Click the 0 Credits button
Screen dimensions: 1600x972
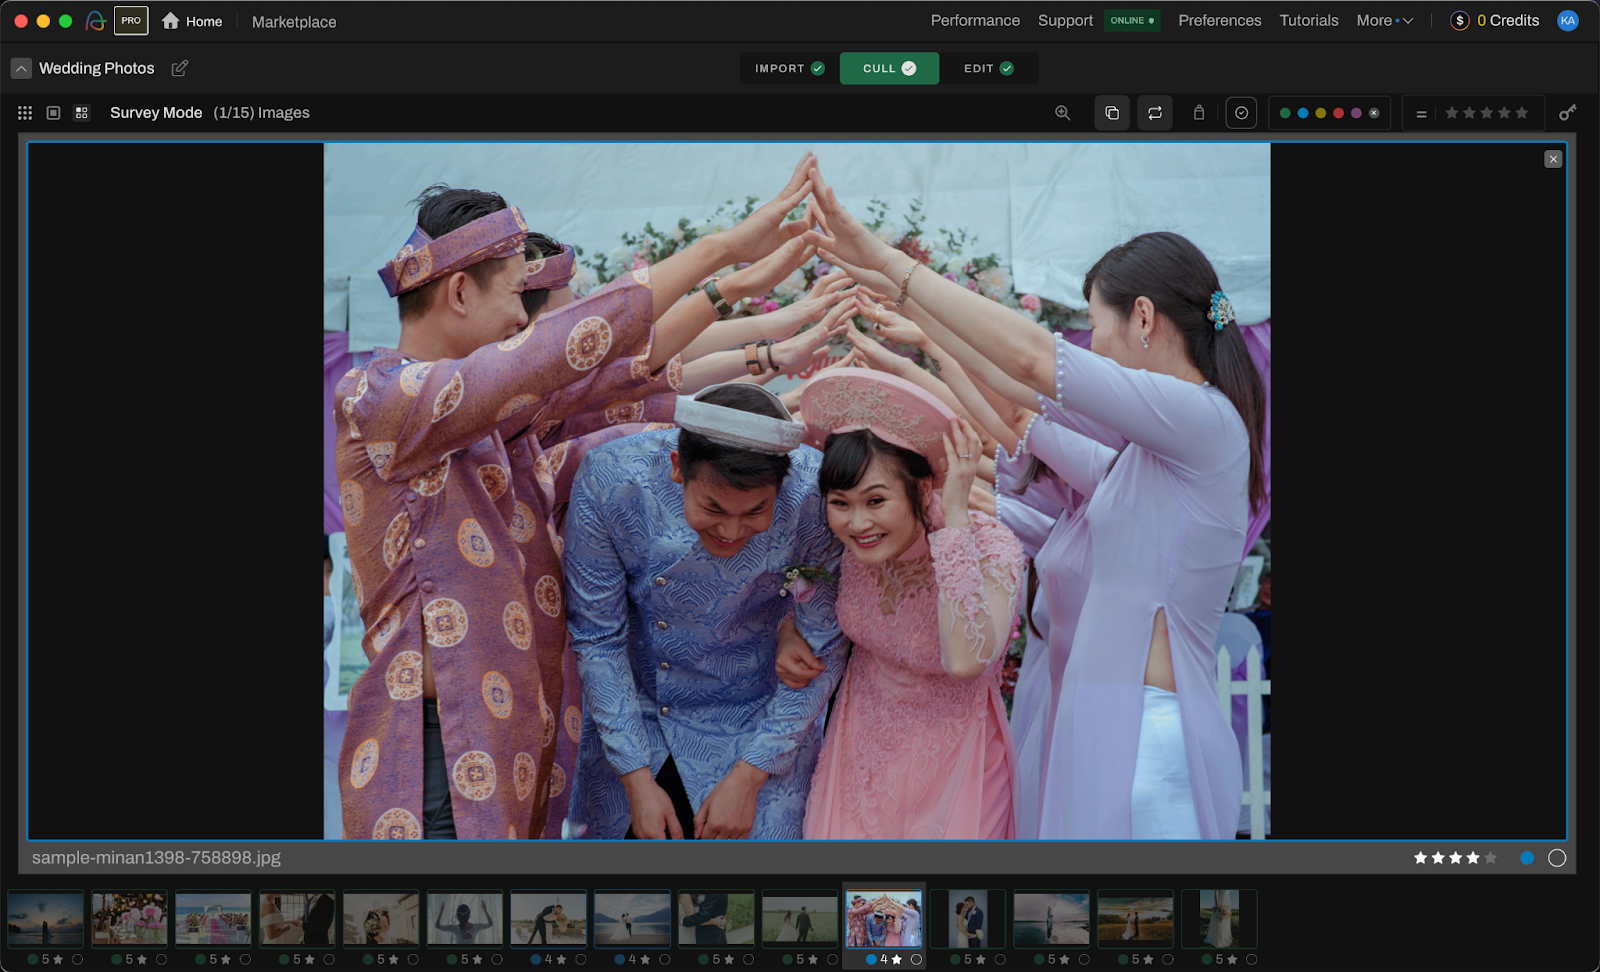1495,20
